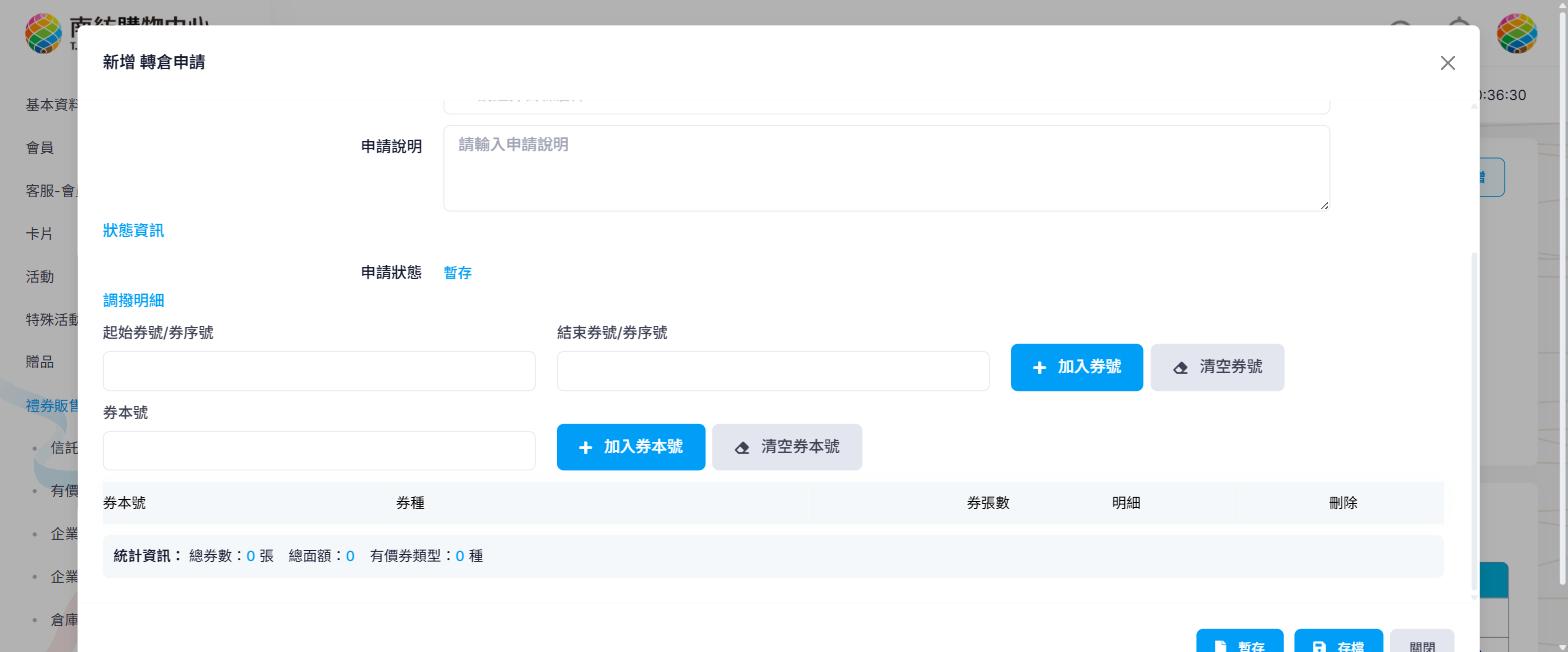The image size is (1568, 652).
Task: Click into the 申請說明 text area
Action: [x=886, y=168]
